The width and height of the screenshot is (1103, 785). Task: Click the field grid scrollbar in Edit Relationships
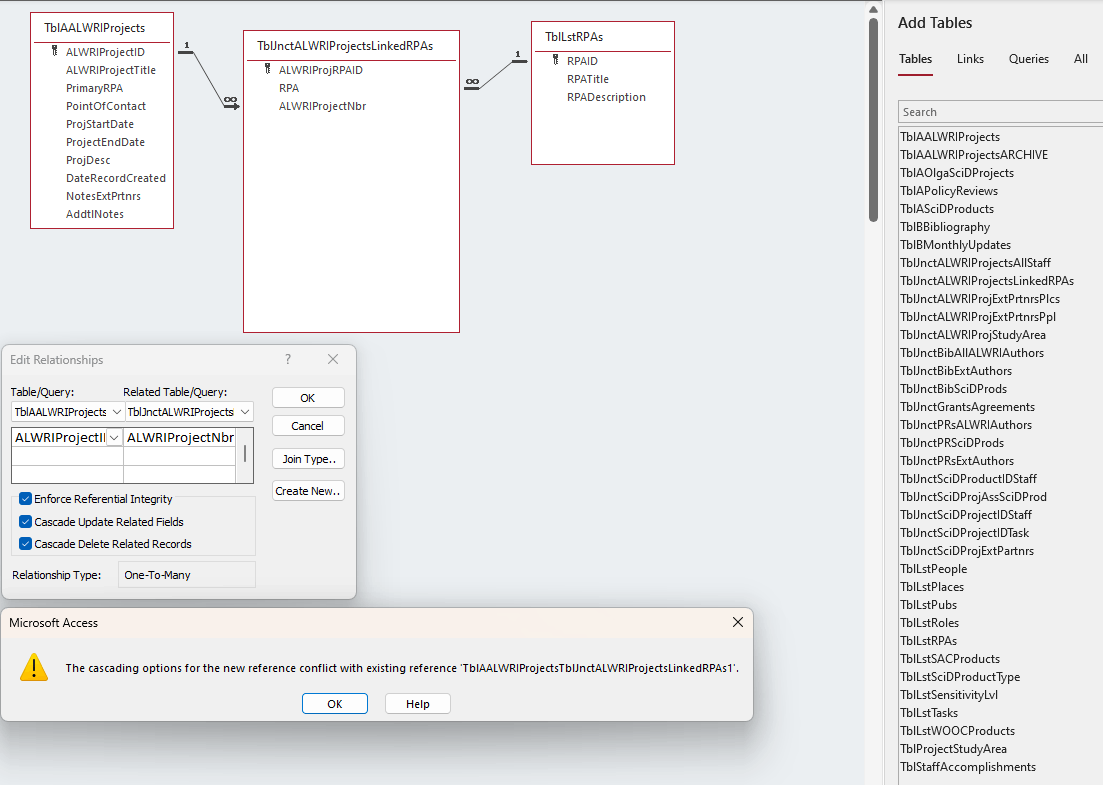tap(245, 454)
